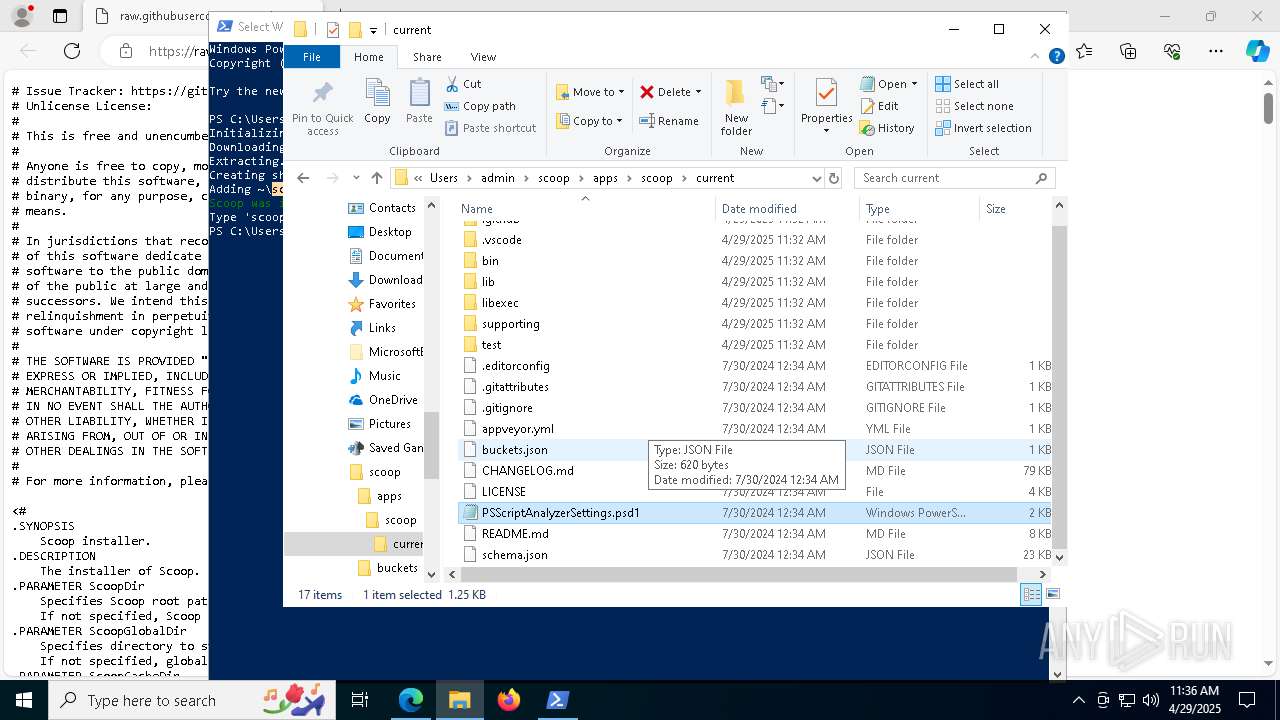Image resolution: width=1280 pixels, height=720 pixels.
Task: Select the libexec folder
Action: coord(500,303)
